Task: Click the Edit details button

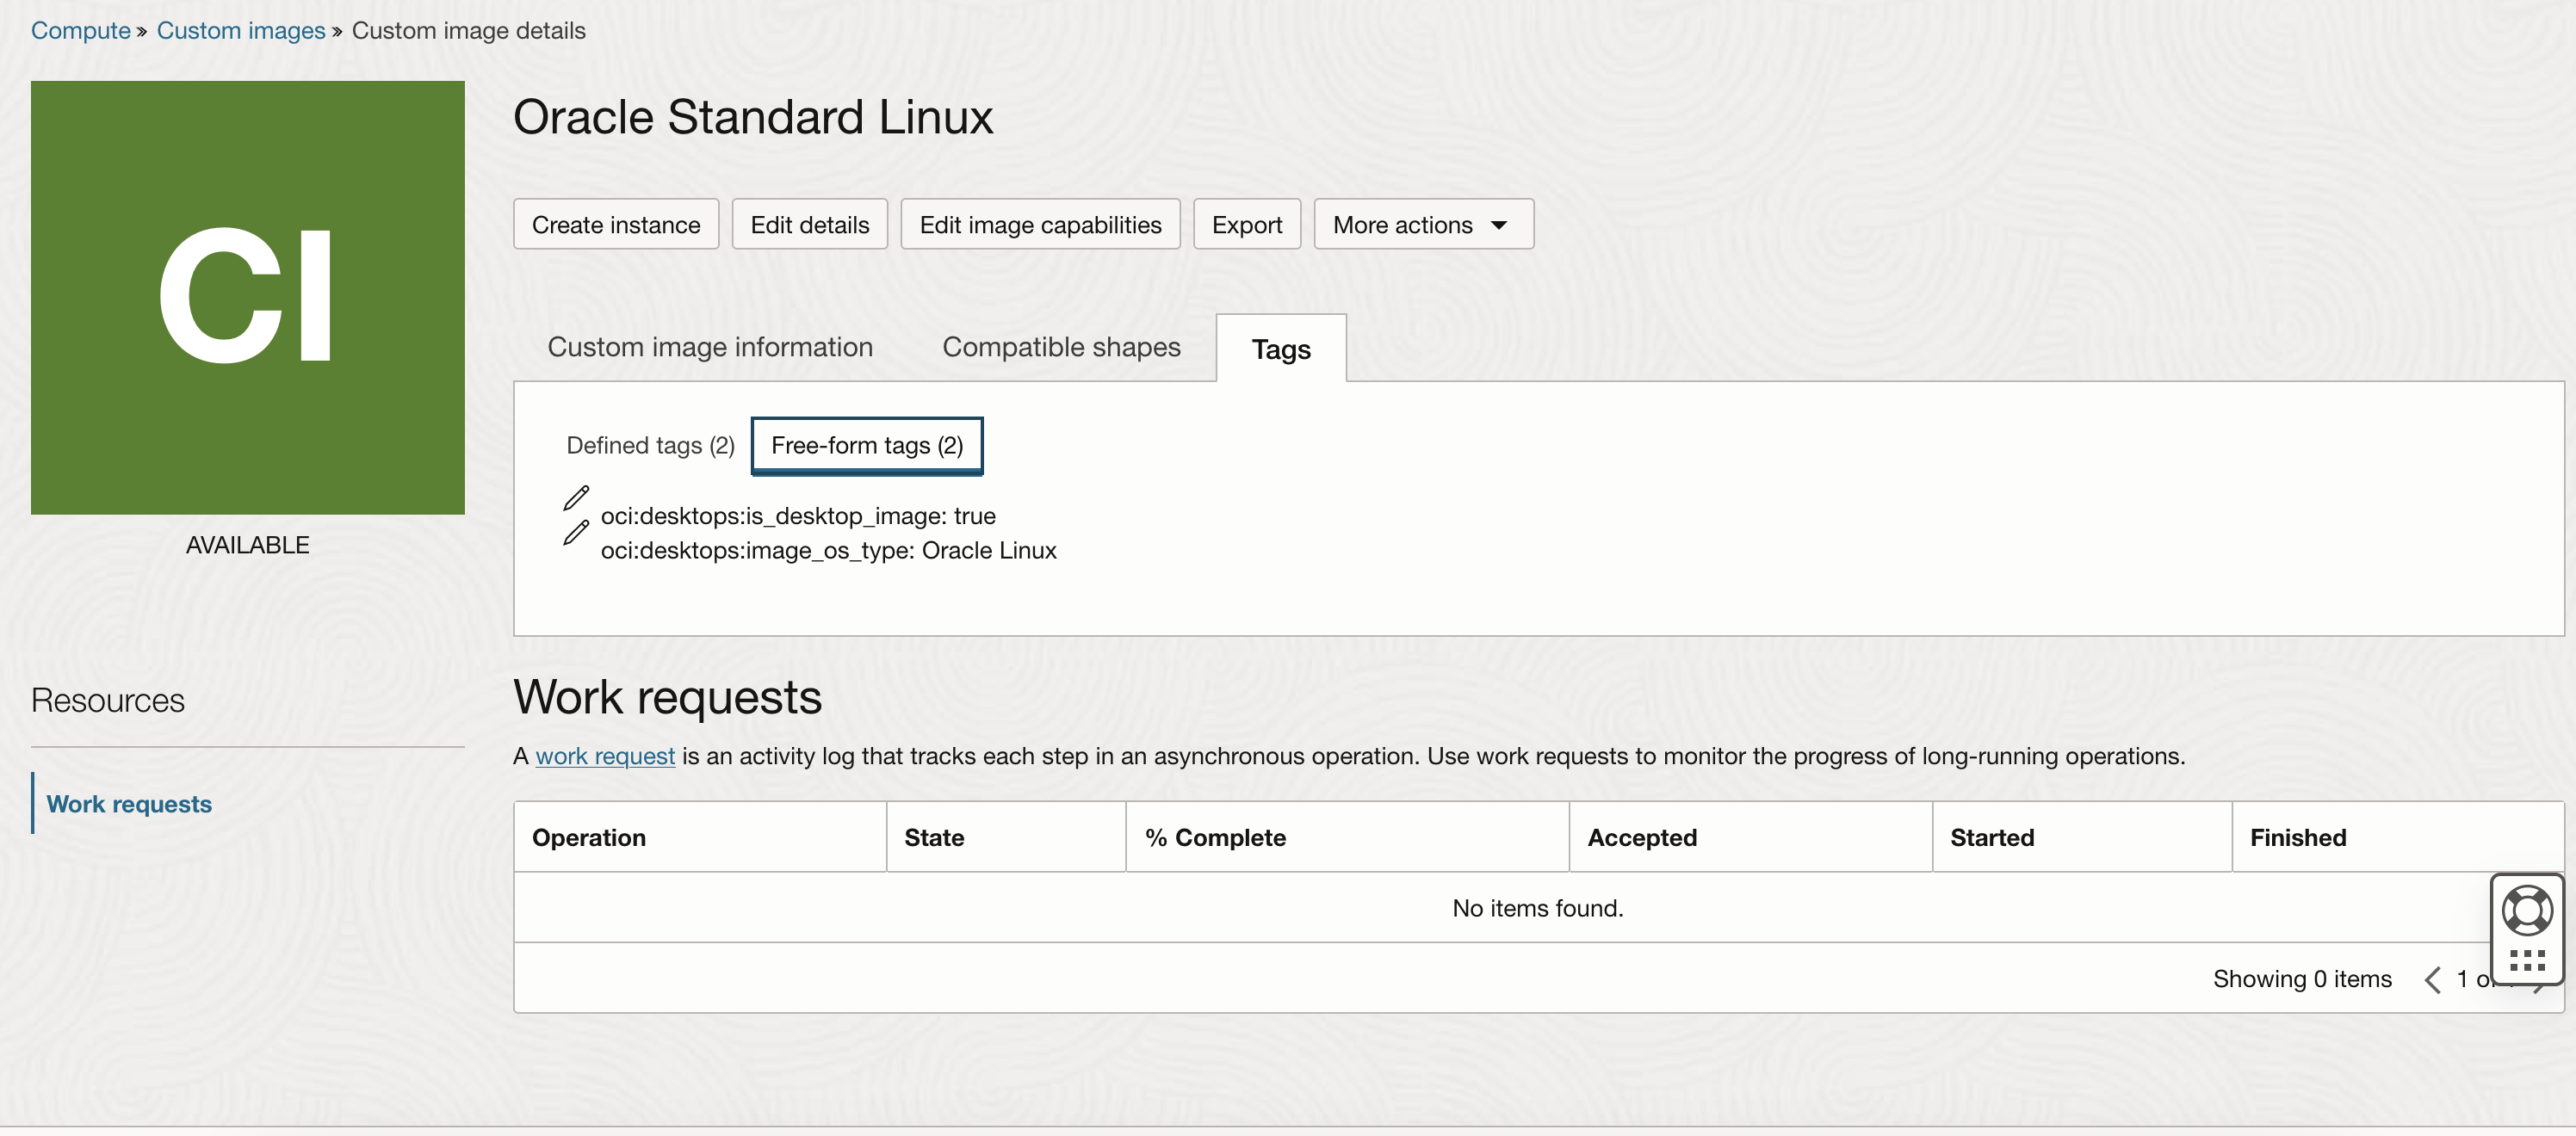Action: point(809,225)
